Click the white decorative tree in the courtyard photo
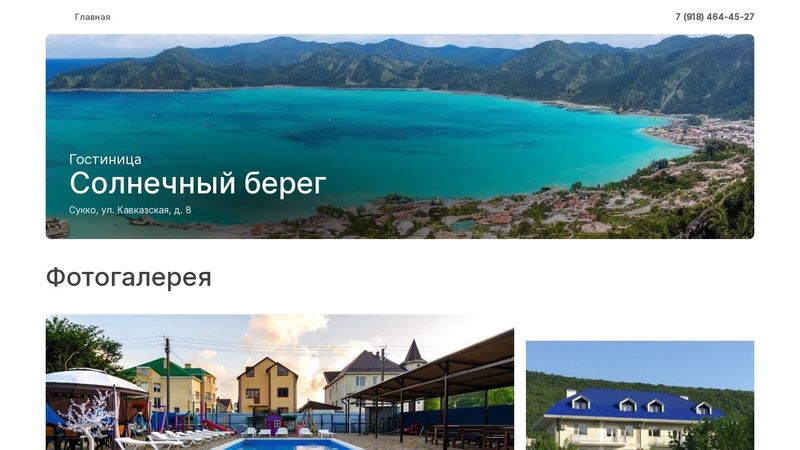Screen dimensions: 800x450 click(88, 418)
